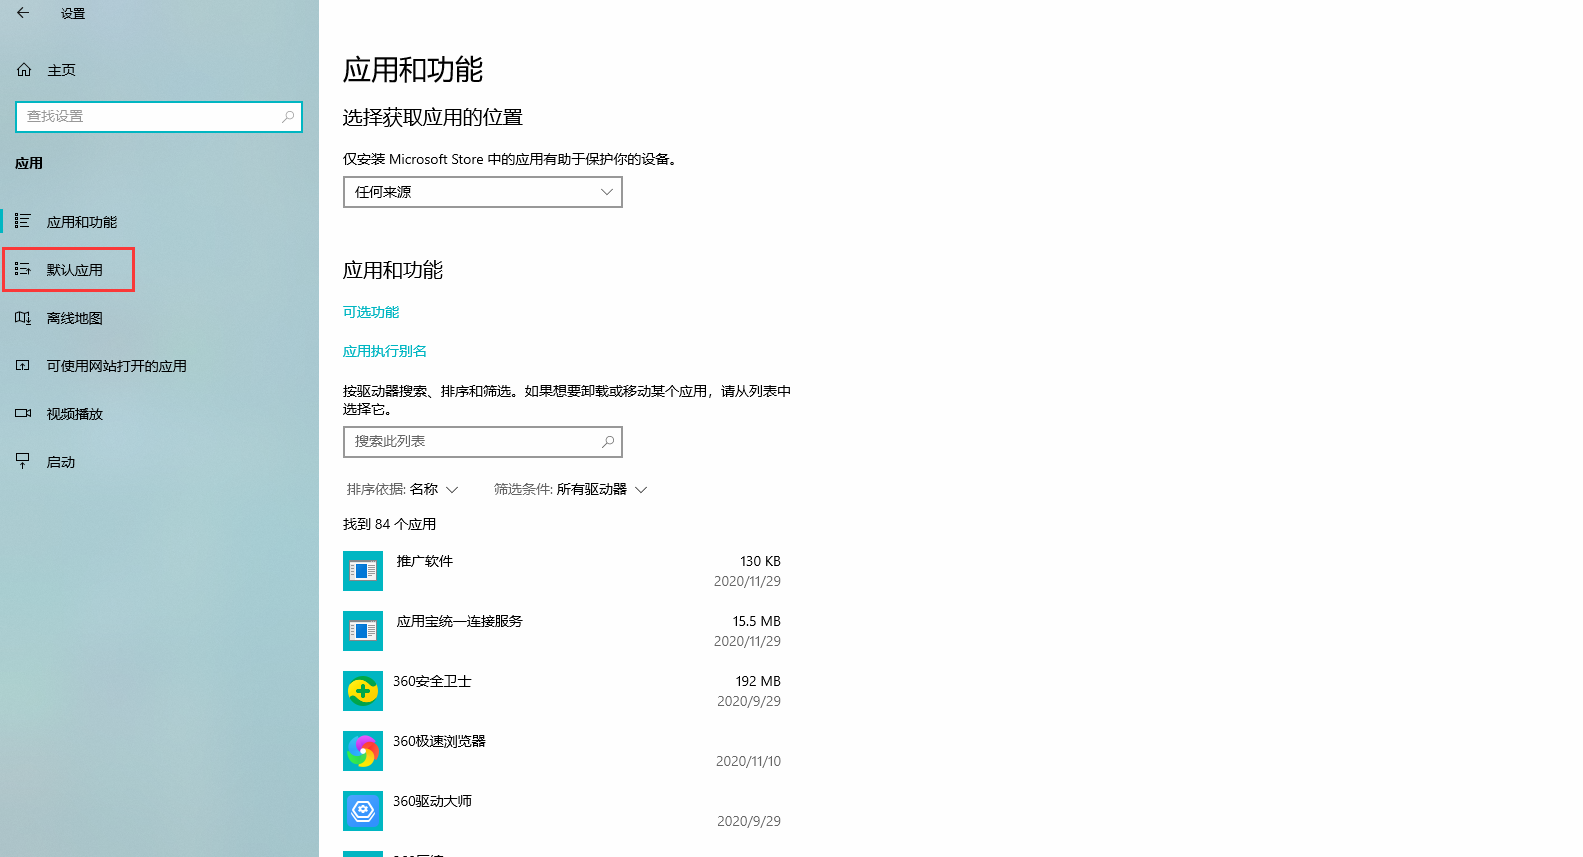The width and height of the screenshot is (1583, 857).
Task: Click the 可使用网站打开的应用 icon
Action: (23, 365)
